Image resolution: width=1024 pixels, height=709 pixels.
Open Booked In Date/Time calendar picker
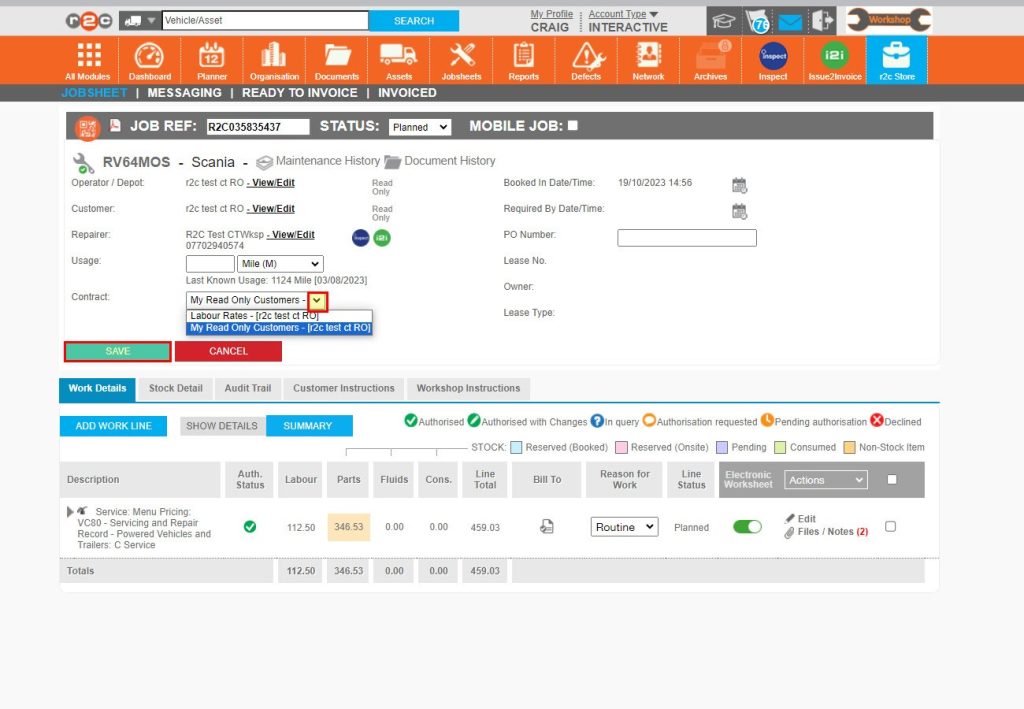tap(739, 185)
